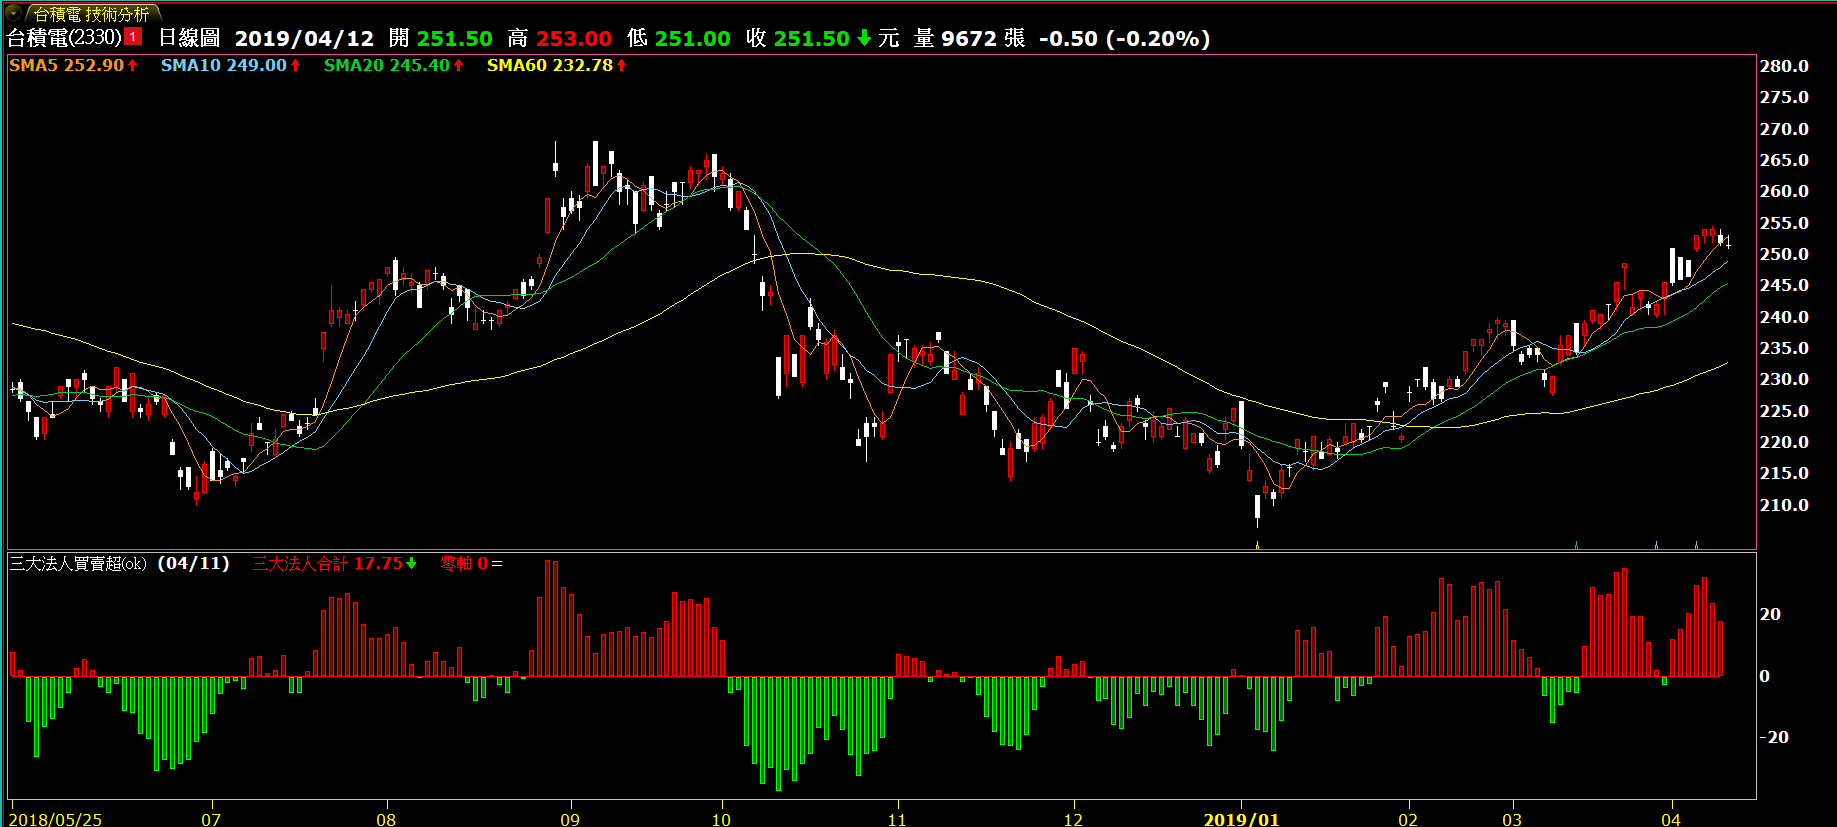
Task: Click the green down arrow after closing price
Action: (864, 38)
